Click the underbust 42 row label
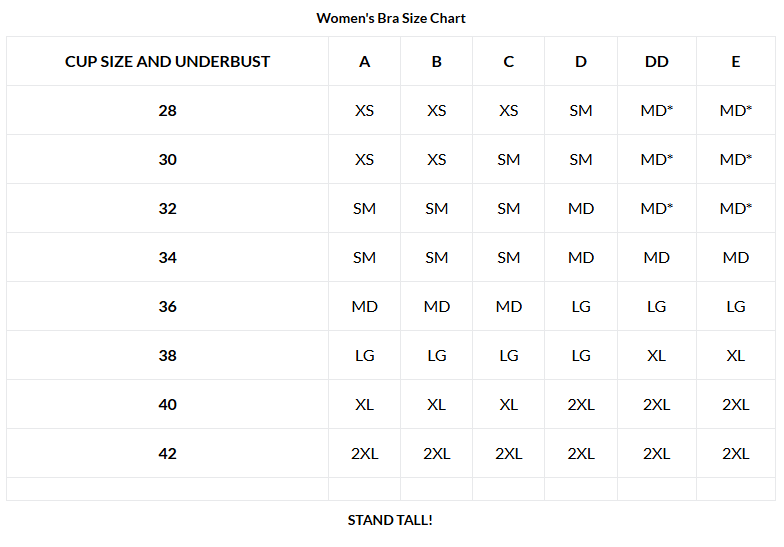The height and width of the screenshot is (547, 784). point(168,453)
